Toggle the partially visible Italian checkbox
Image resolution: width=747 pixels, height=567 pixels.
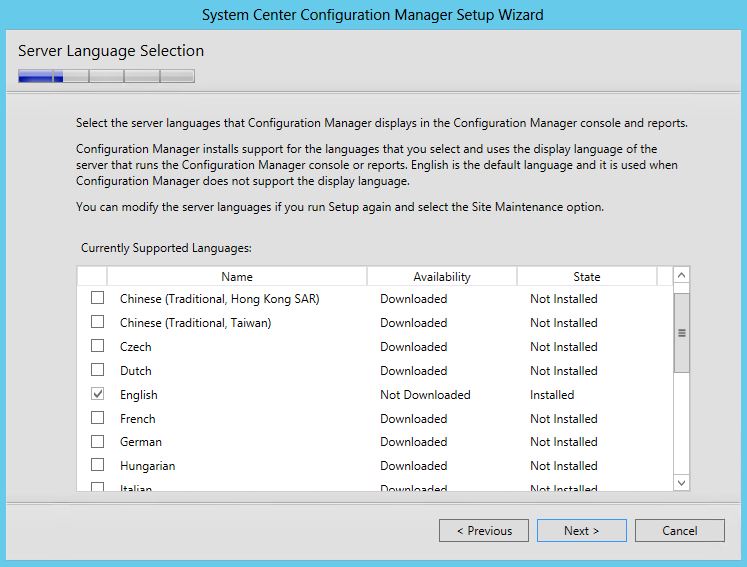pos(98,487)
